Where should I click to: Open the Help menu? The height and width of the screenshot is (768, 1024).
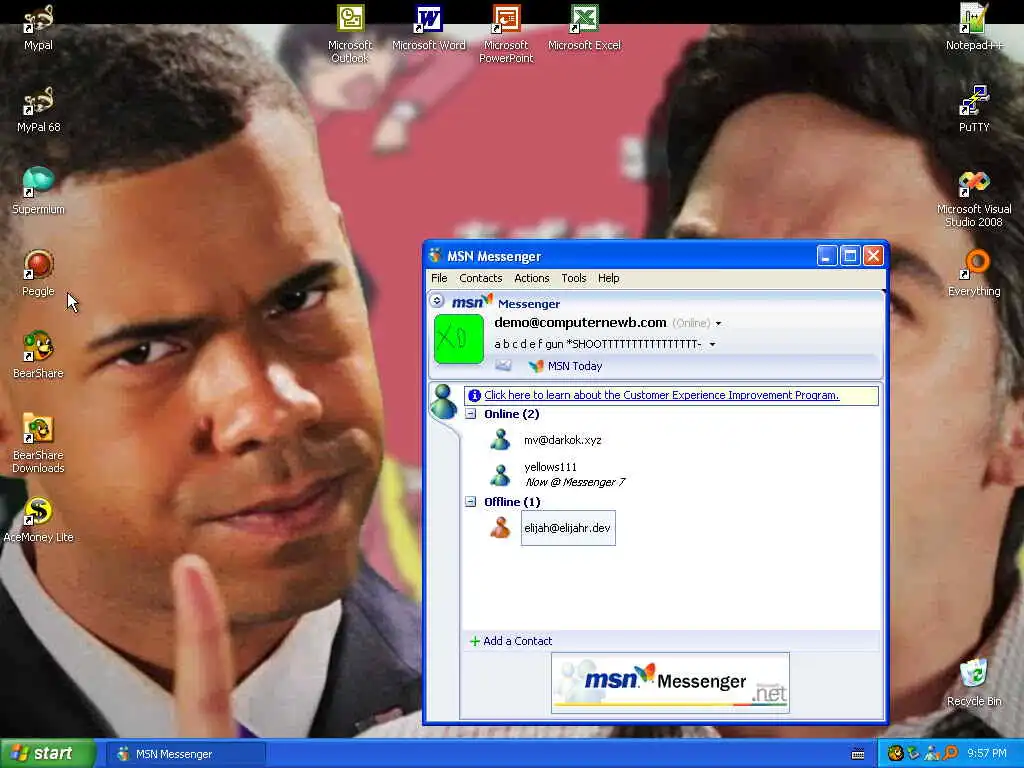point(609,278)
